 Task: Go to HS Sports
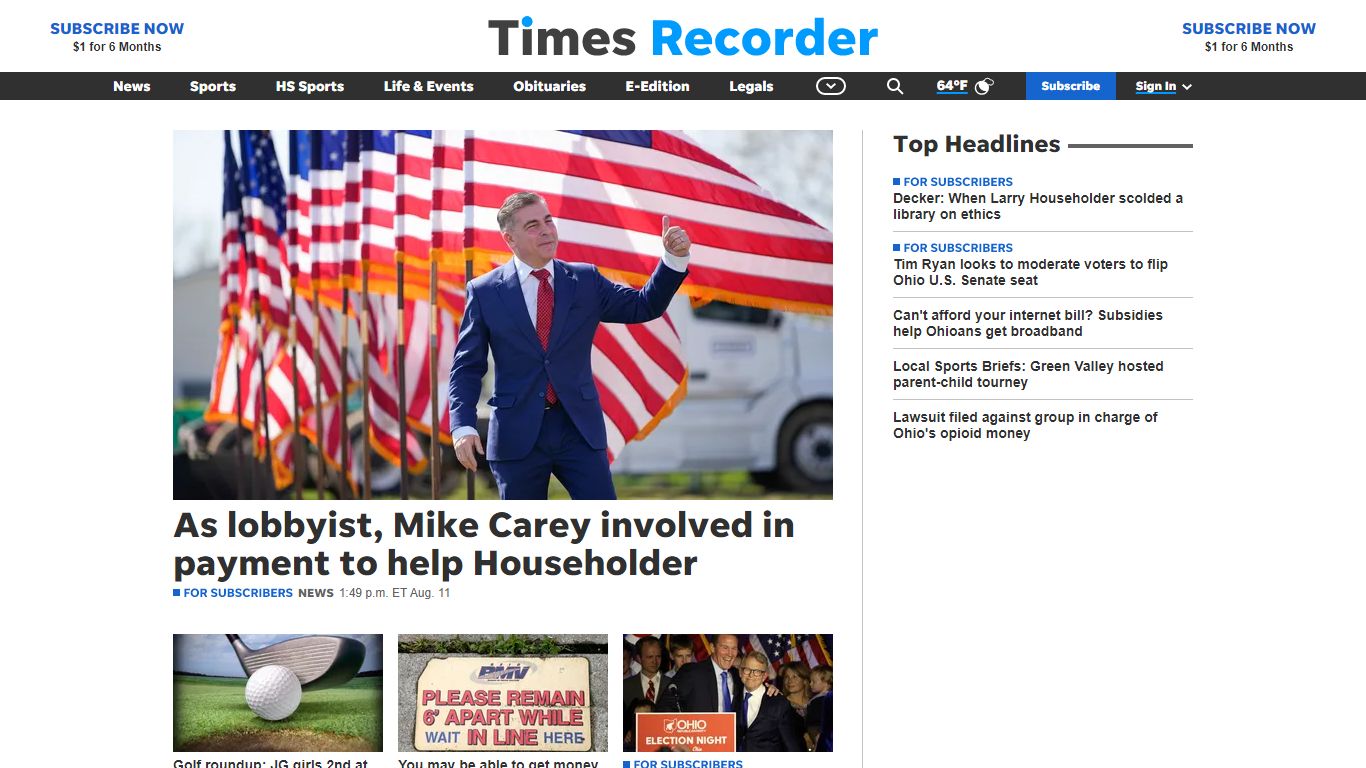point(310,86)
